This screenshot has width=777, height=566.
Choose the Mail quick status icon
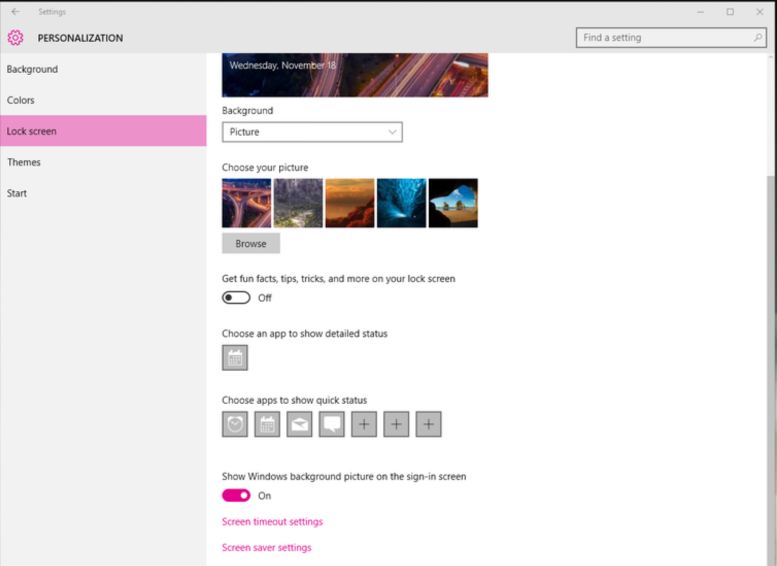point(299,424)
